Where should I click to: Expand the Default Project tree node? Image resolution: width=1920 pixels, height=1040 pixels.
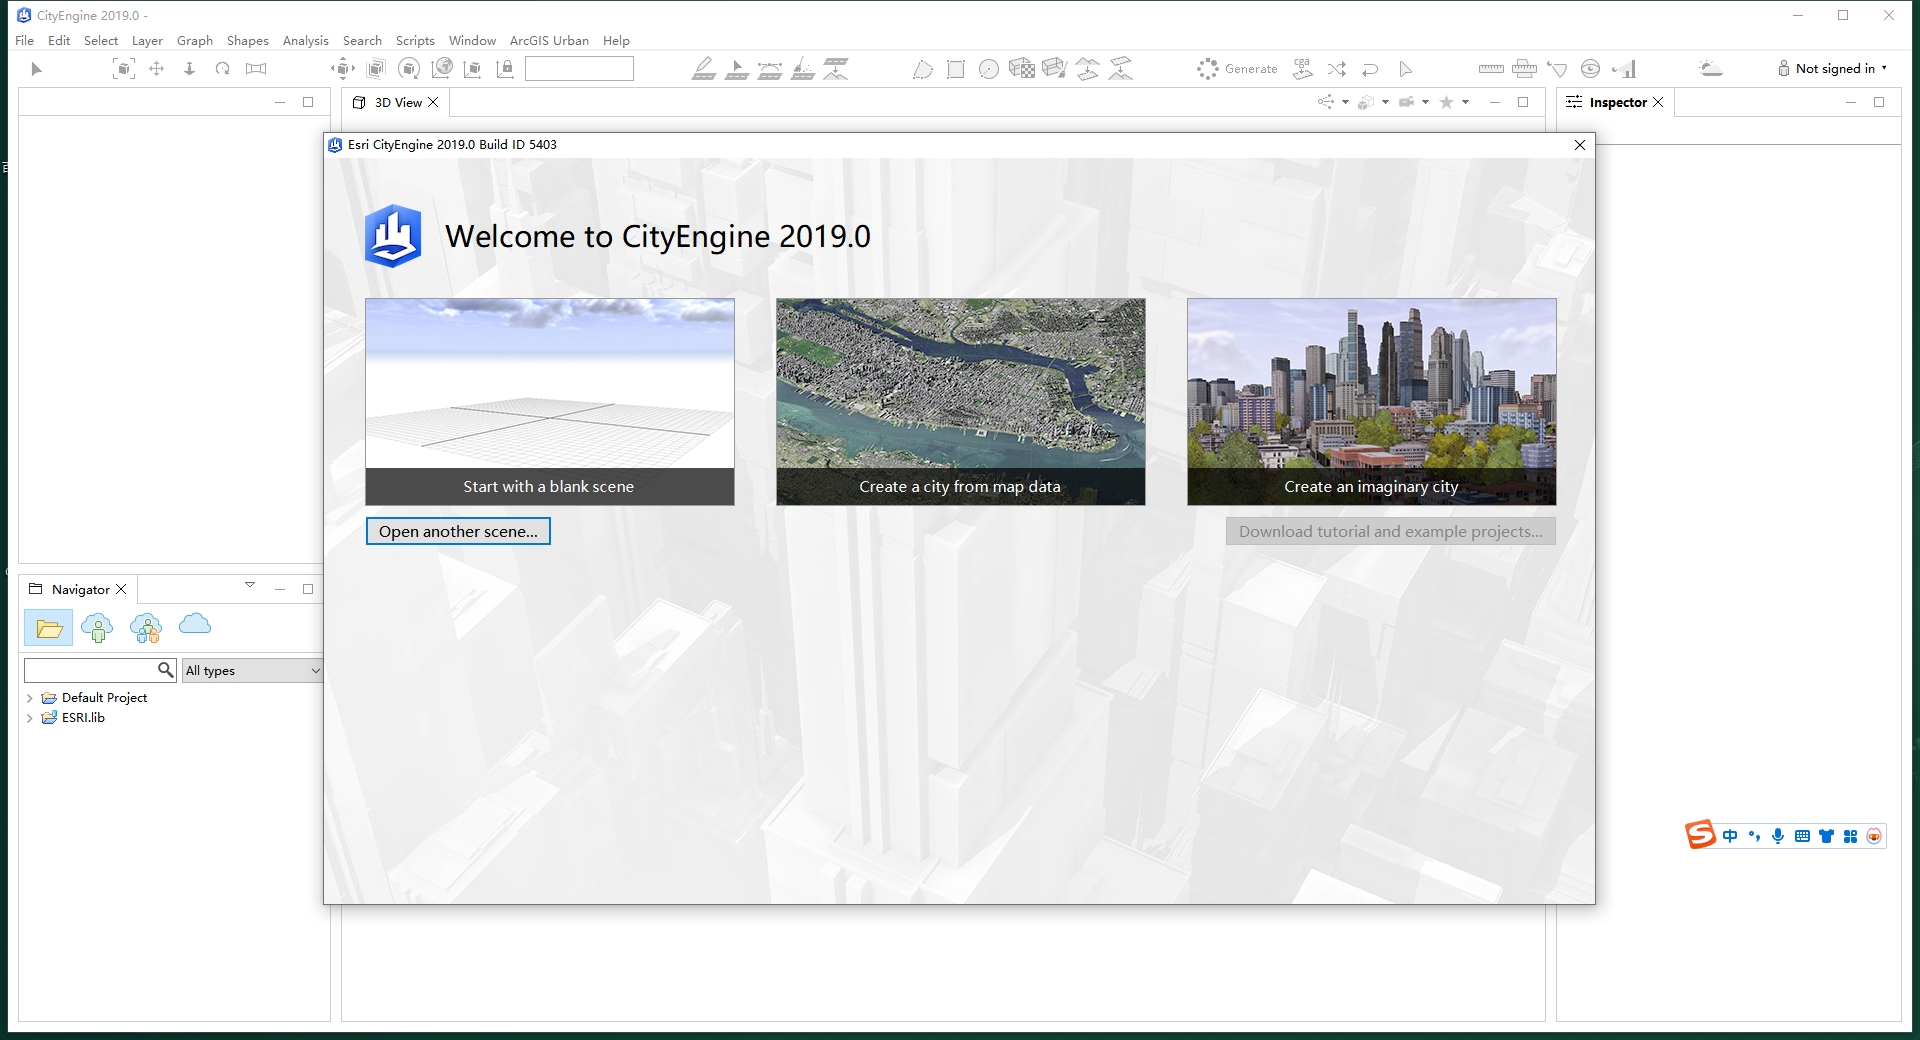(30, 698)
